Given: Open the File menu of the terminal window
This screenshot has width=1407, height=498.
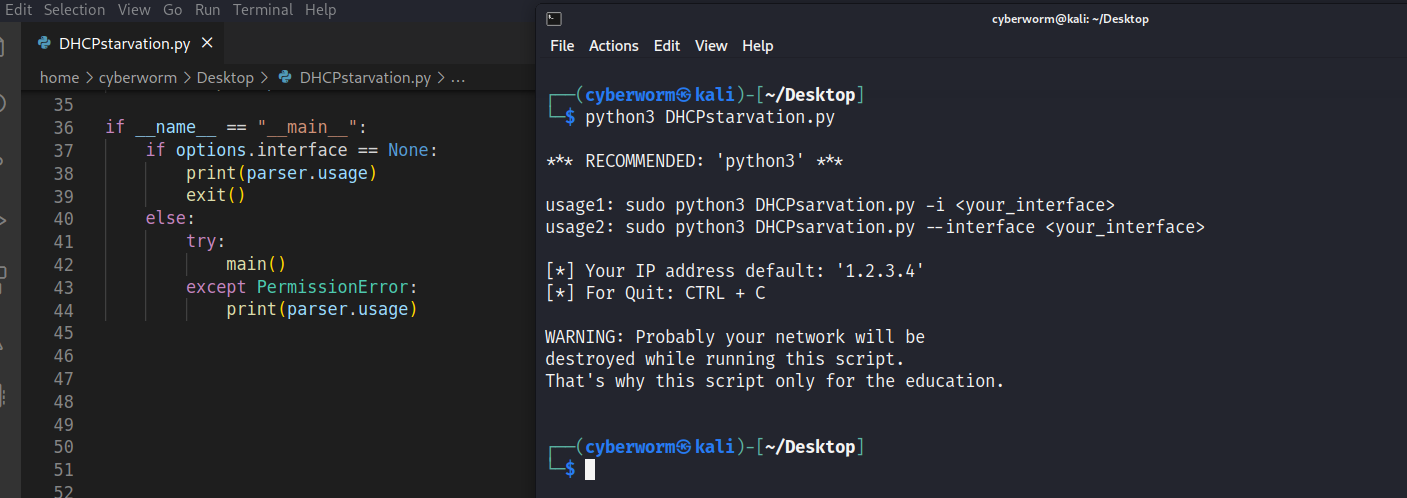Looking at the screenshot, I should (562, 46).
